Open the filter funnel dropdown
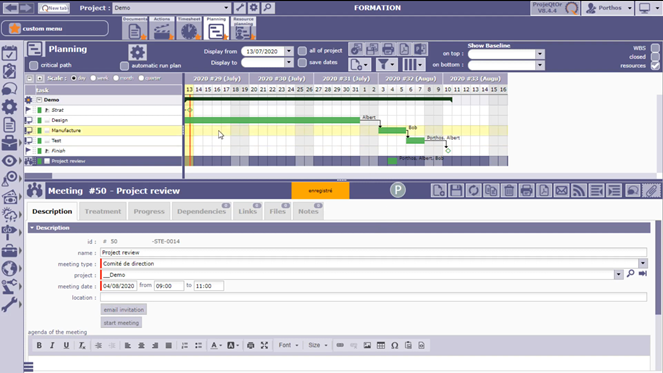 pyautogui.click(x=386, y=64)
